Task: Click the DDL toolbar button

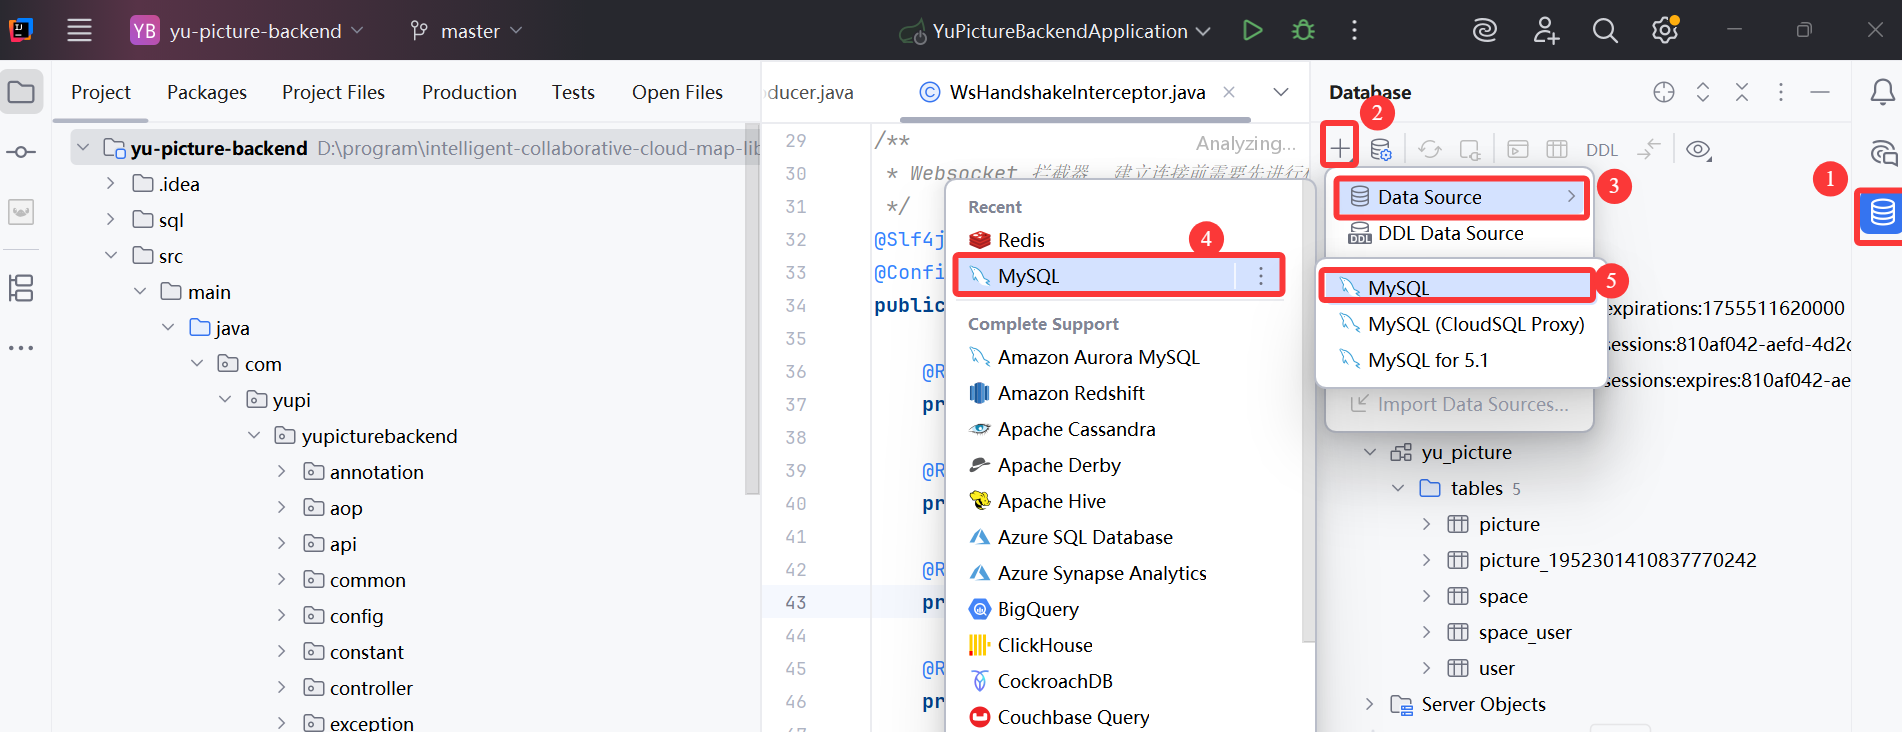Action: point(1601,150)
